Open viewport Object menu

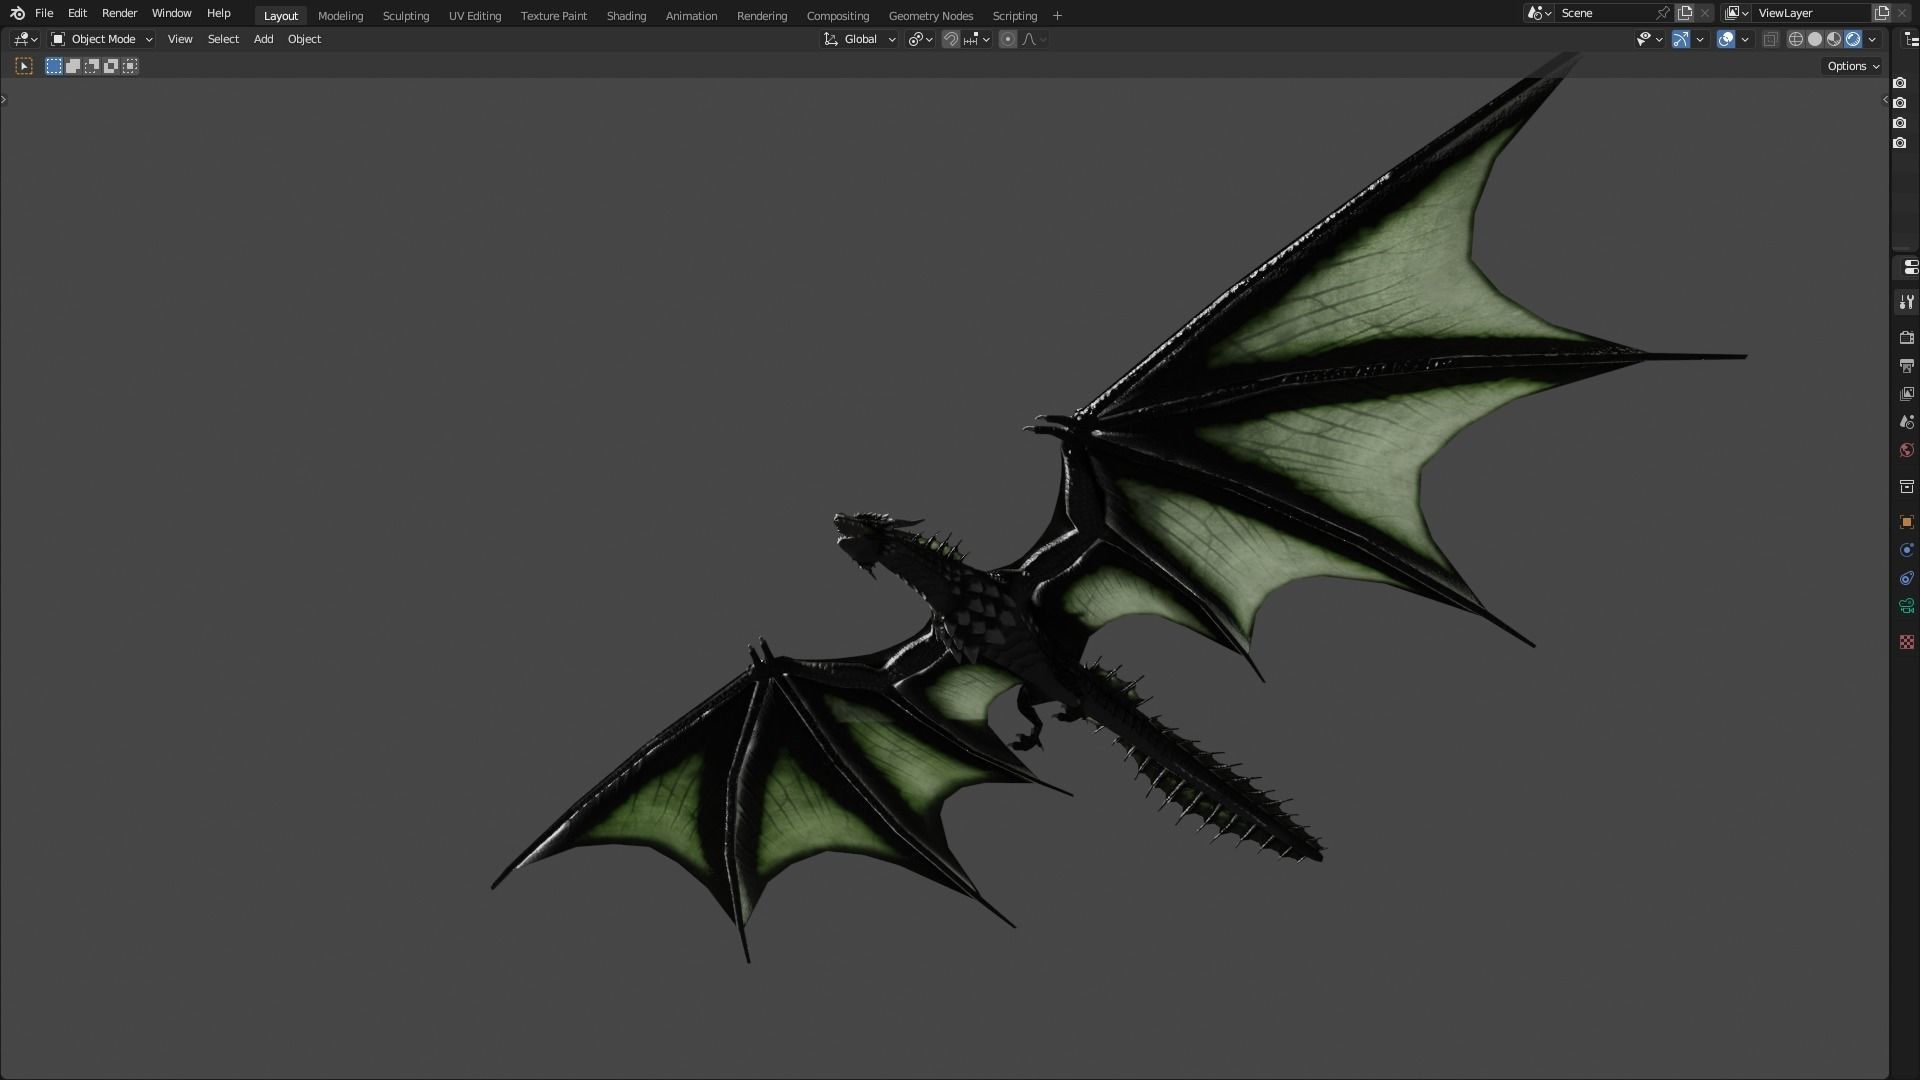(304, 39)
